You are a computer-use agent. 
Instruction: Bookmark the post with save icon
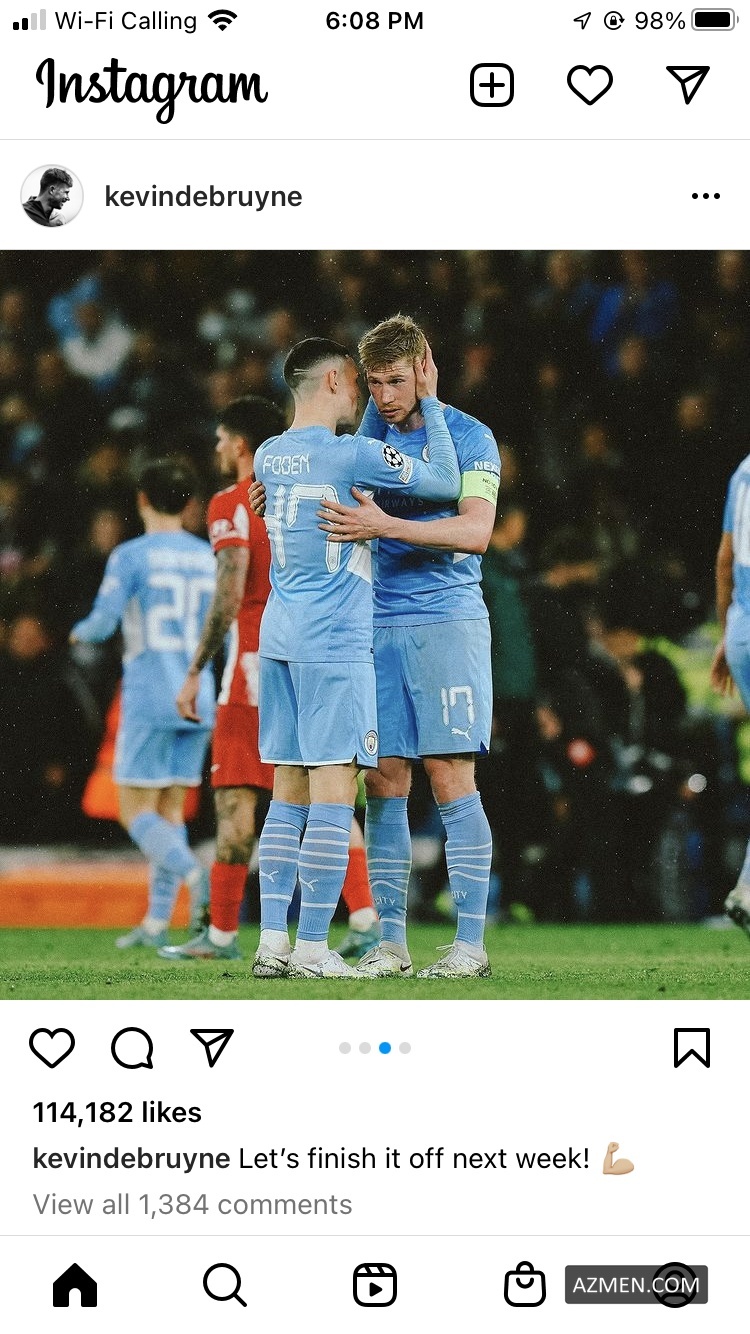tap(692, 1048)
